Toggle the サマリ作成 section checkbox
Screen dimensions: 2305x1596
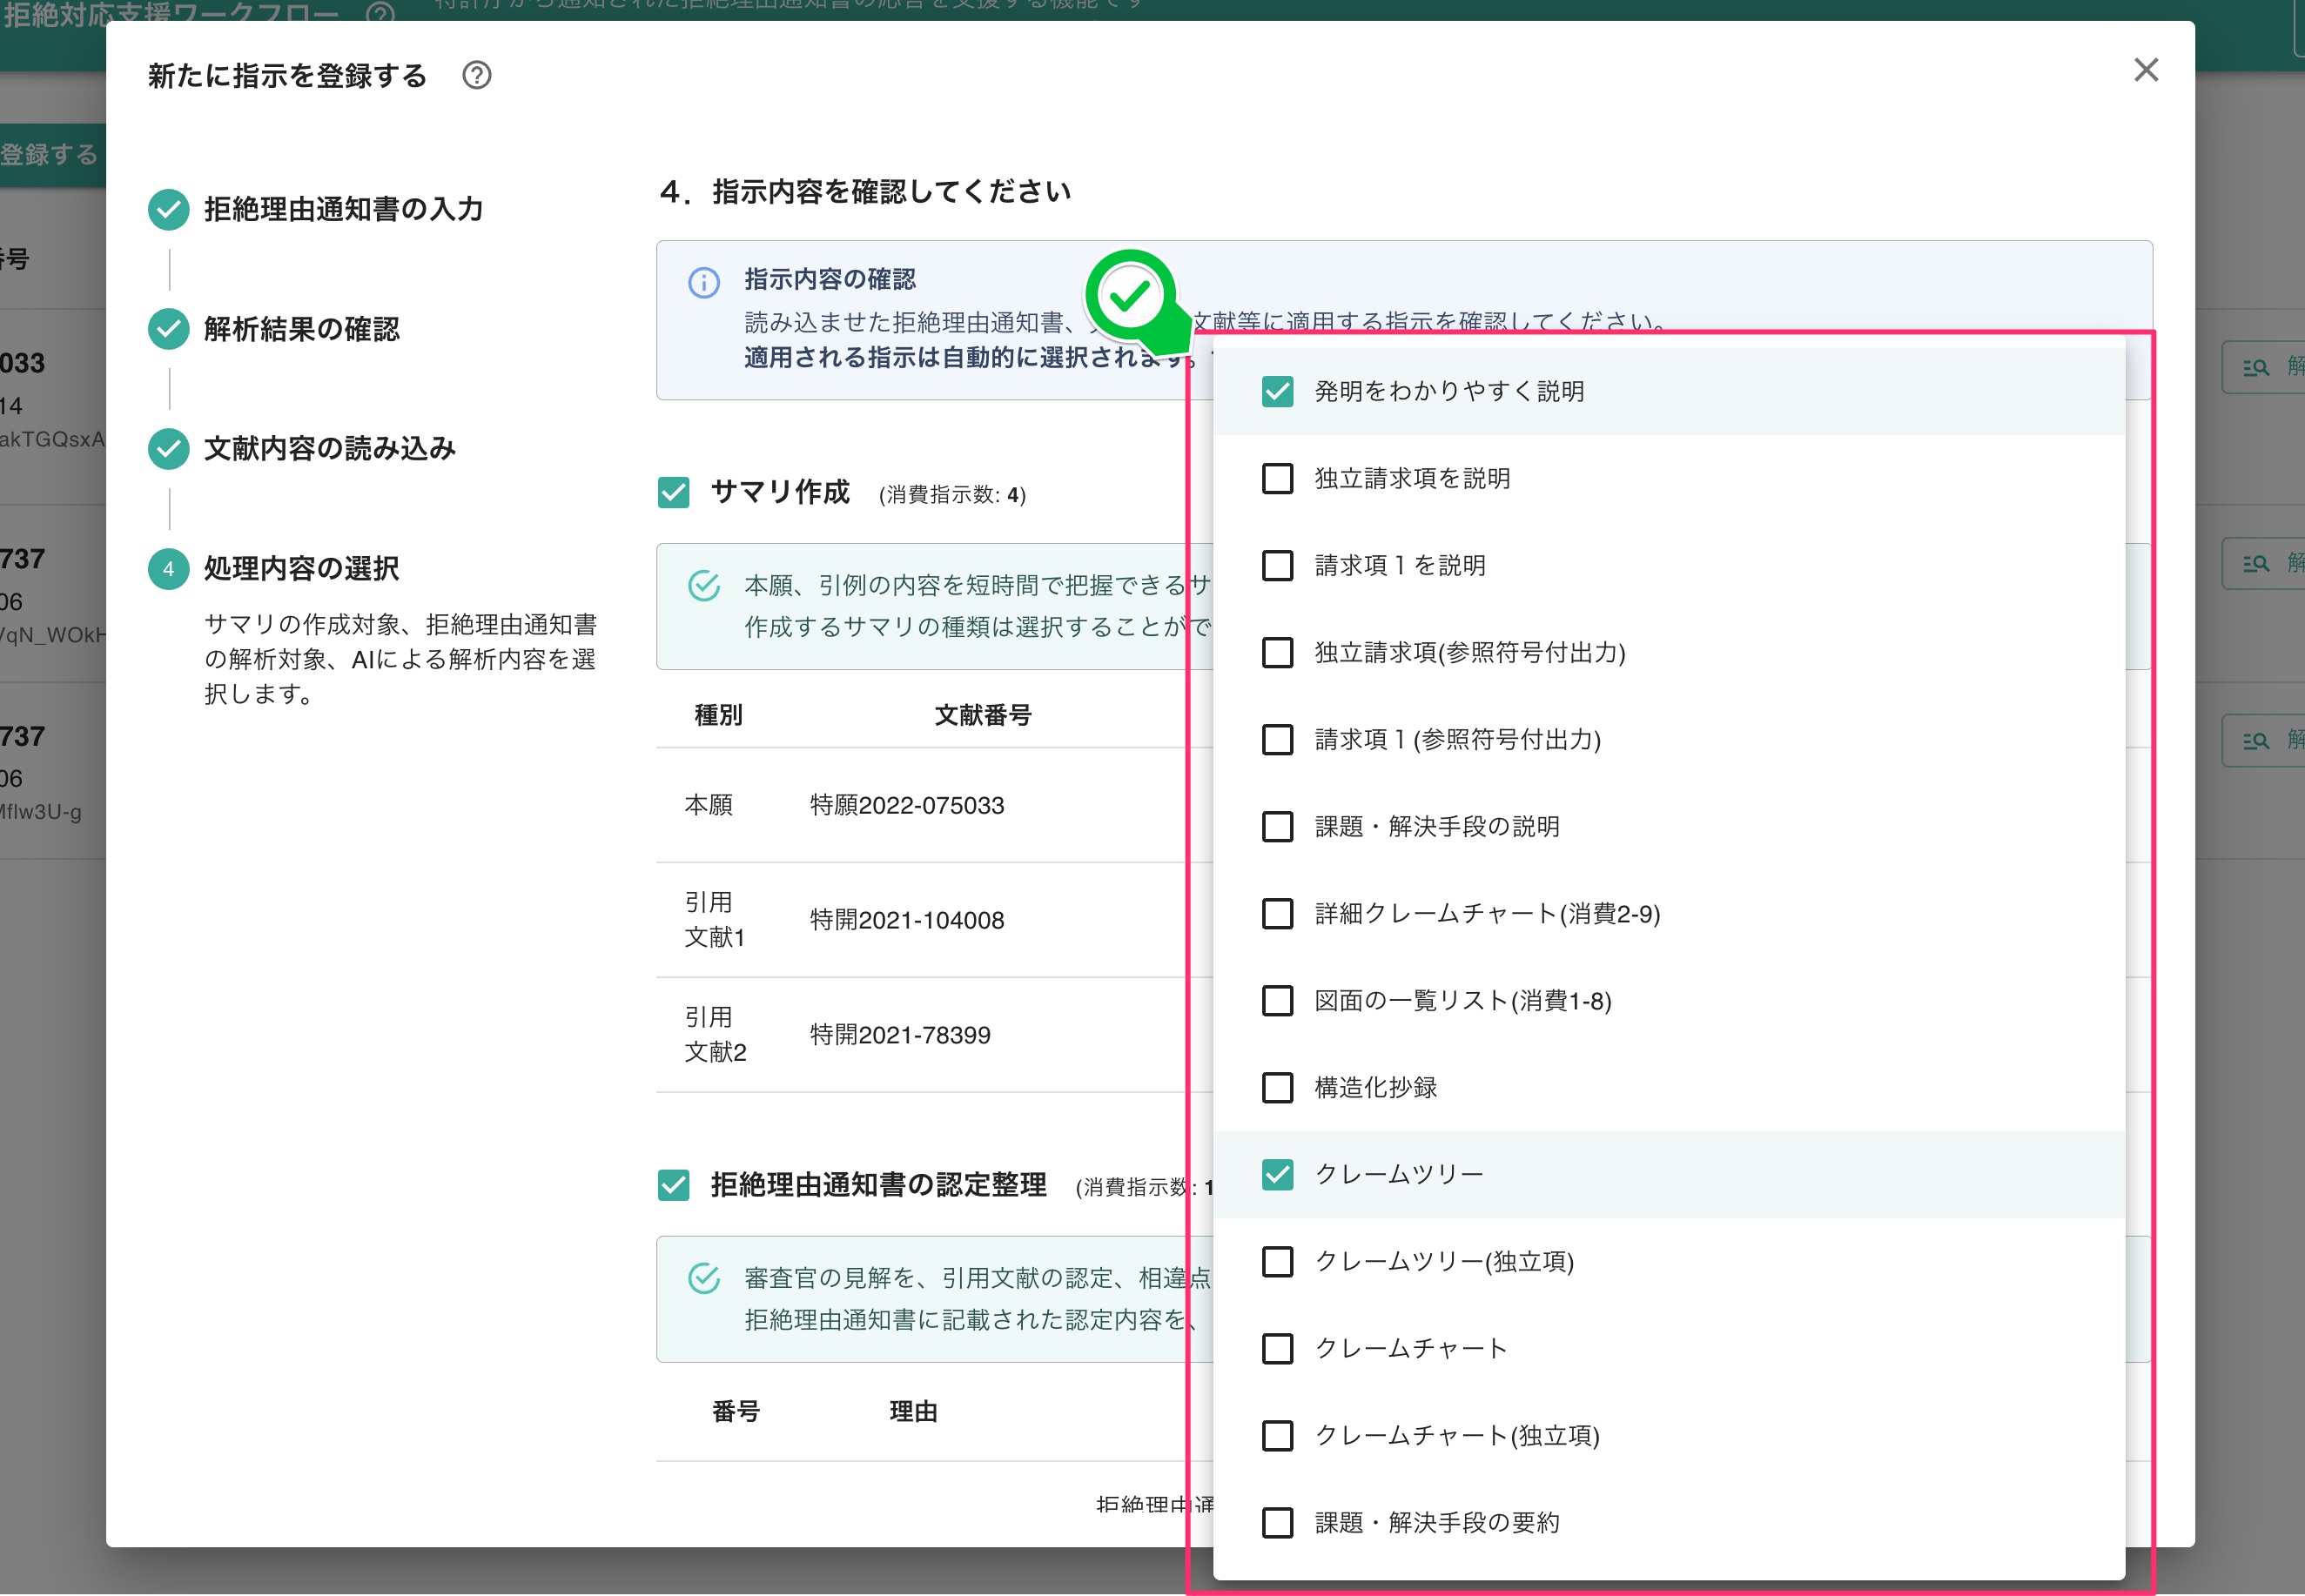(x=673, y=492)
